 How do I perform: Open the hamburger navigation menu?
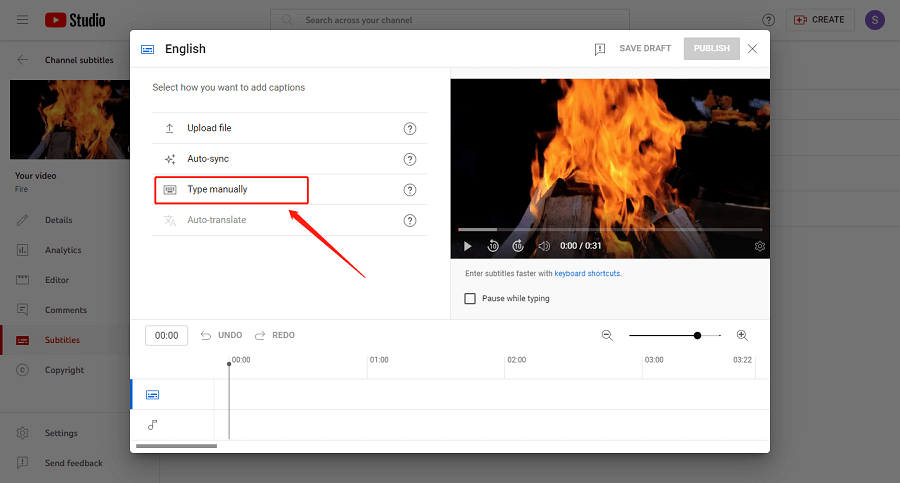coord(22,20)
